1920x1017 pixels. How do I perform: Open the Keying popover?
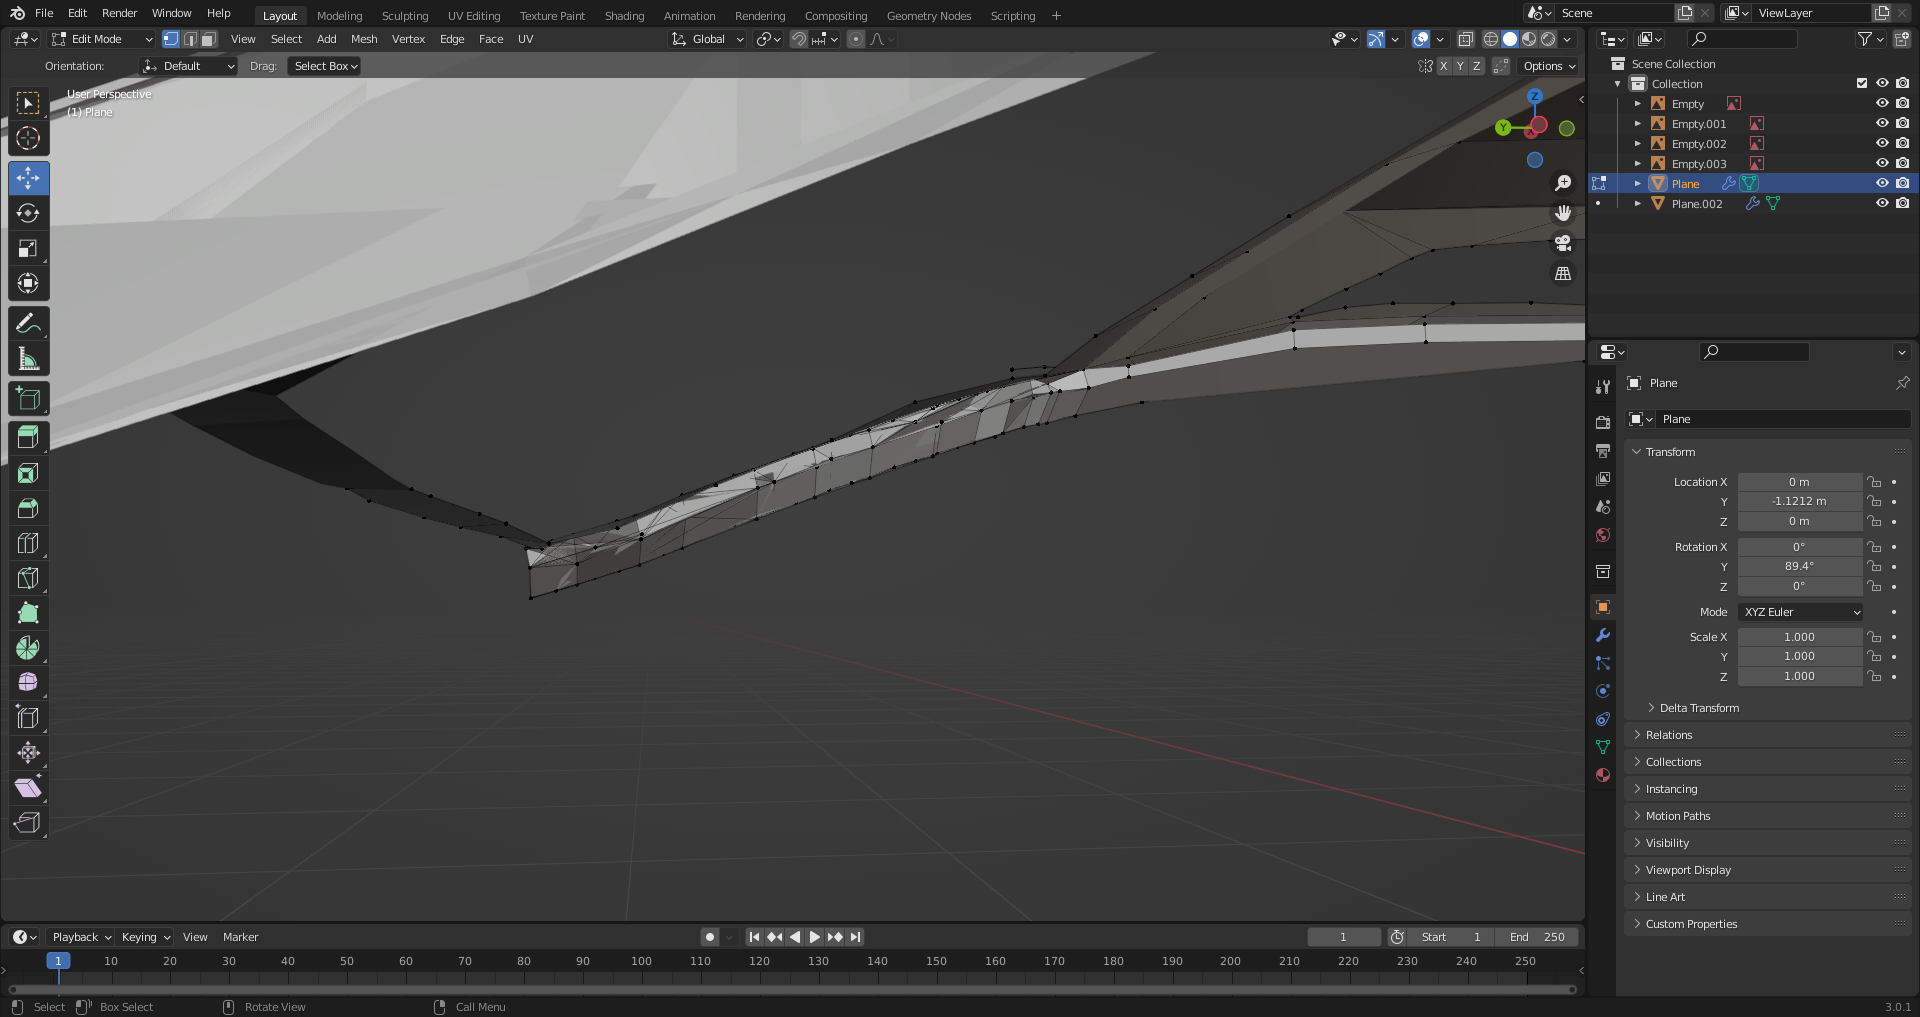(x=146, y=937)
